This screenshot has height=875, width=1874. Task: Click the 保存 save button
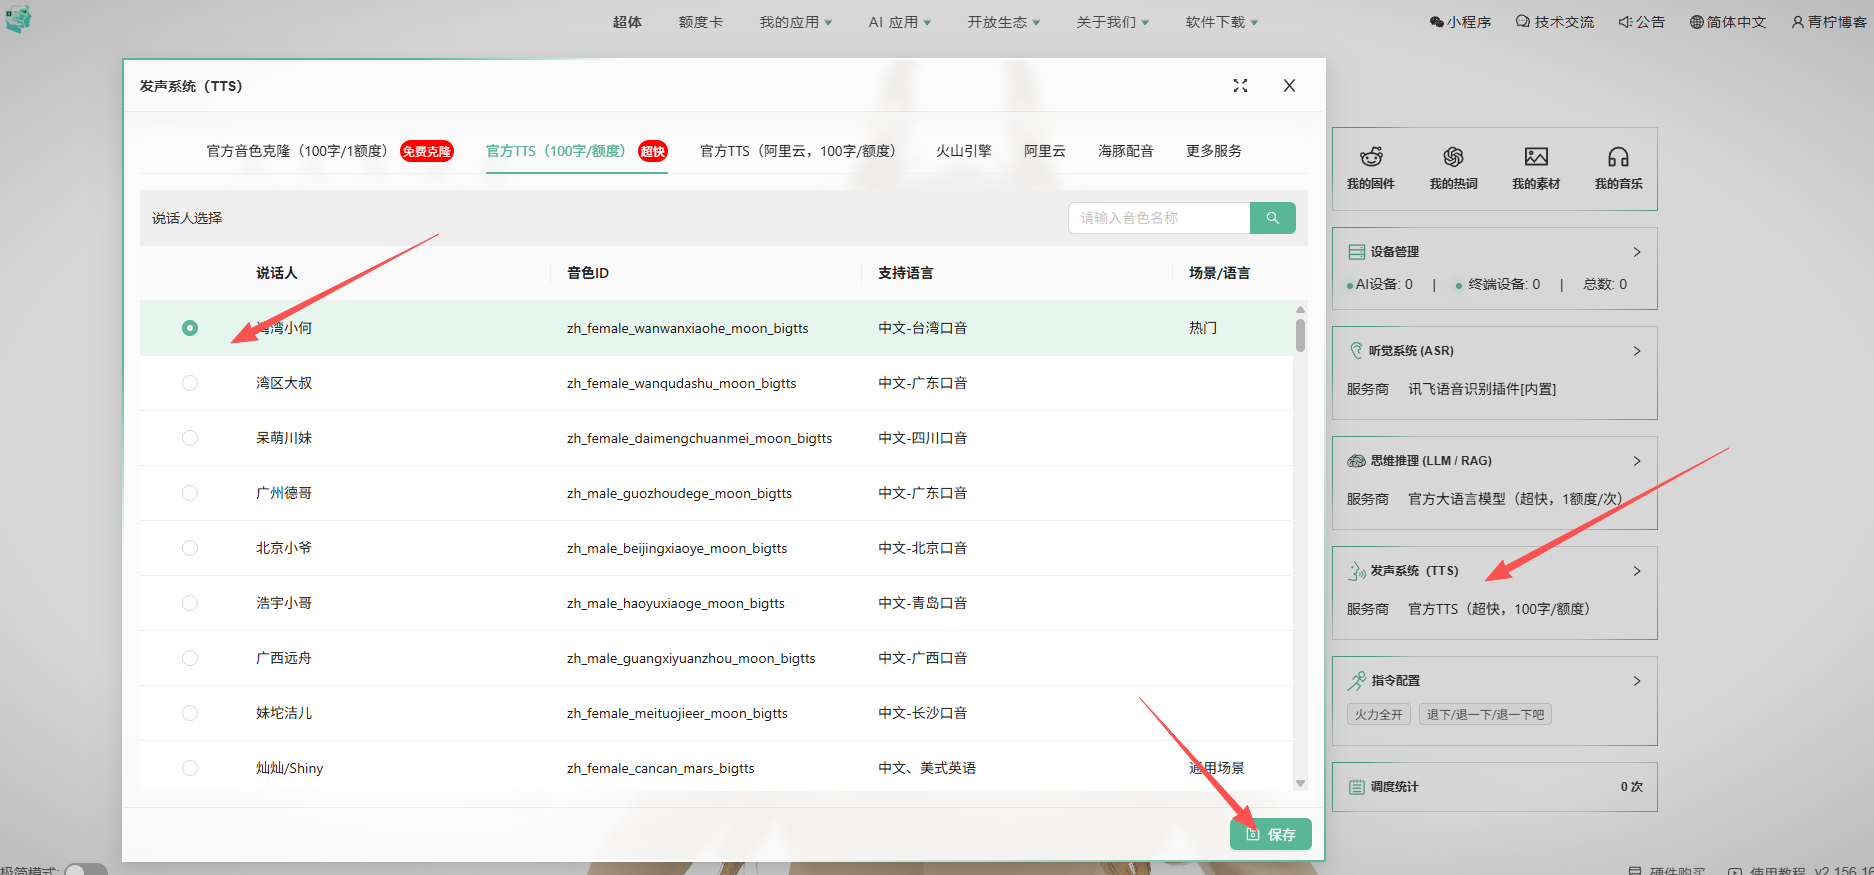[1270, 834]
